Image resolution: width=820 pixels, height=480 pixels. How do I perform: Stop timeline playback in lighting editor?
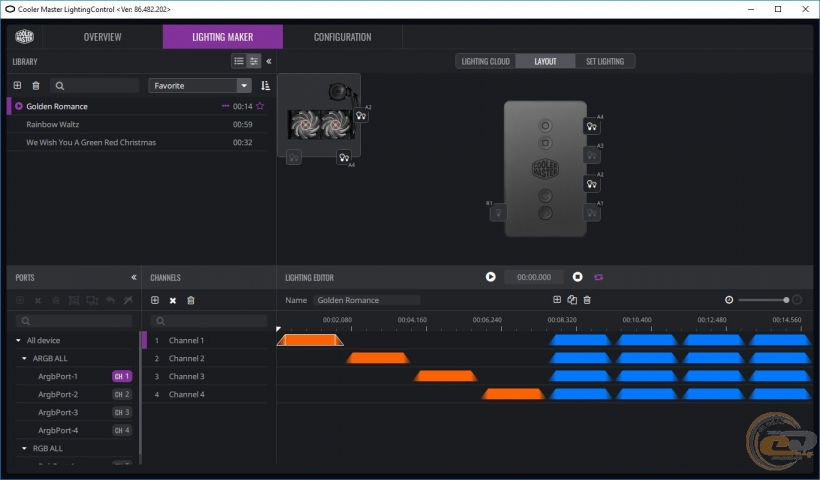pyautogui.click(x=577, y=277)
